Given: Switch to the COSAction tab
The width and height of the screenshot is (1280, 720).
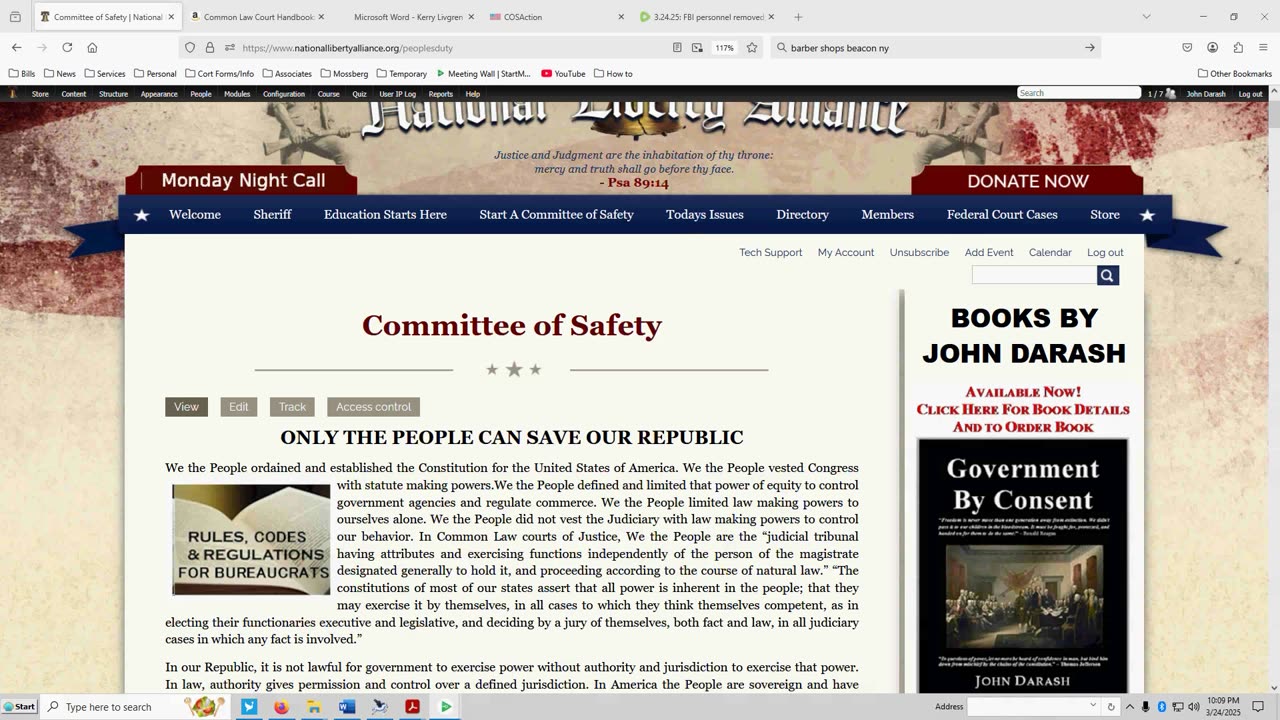Looking at the screenshot, I should click(557, 17).
